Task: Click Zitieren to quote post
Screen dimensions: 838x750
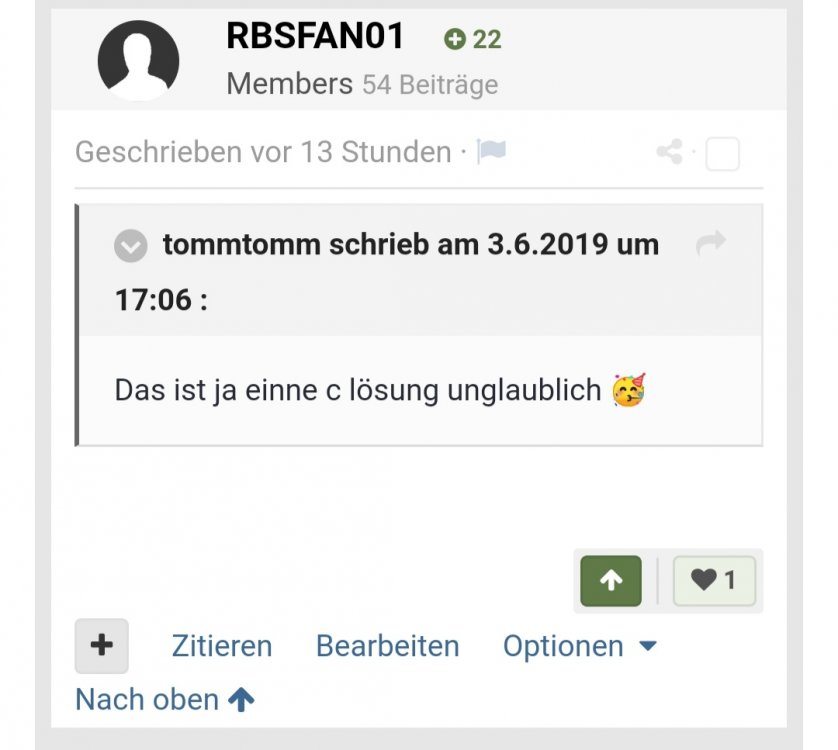Action: (222, 646)
